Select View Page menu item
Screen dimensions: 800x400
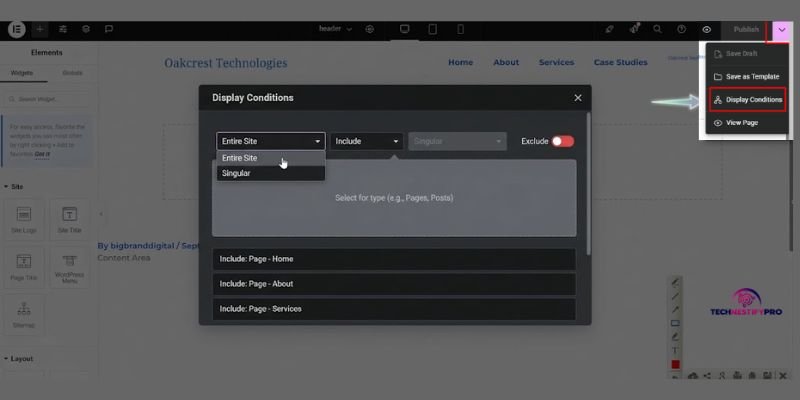point(747,122)
